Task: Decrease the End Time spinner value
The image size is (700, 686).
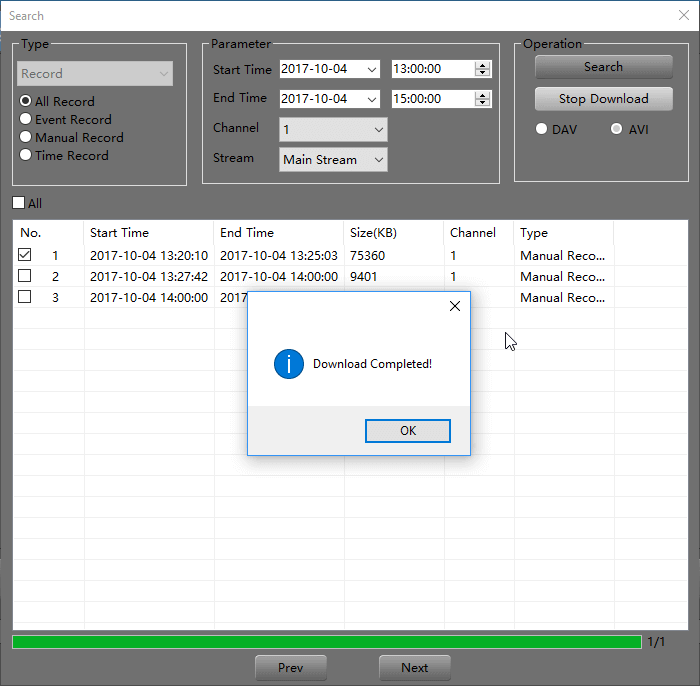Action: [x=483, y=103]
